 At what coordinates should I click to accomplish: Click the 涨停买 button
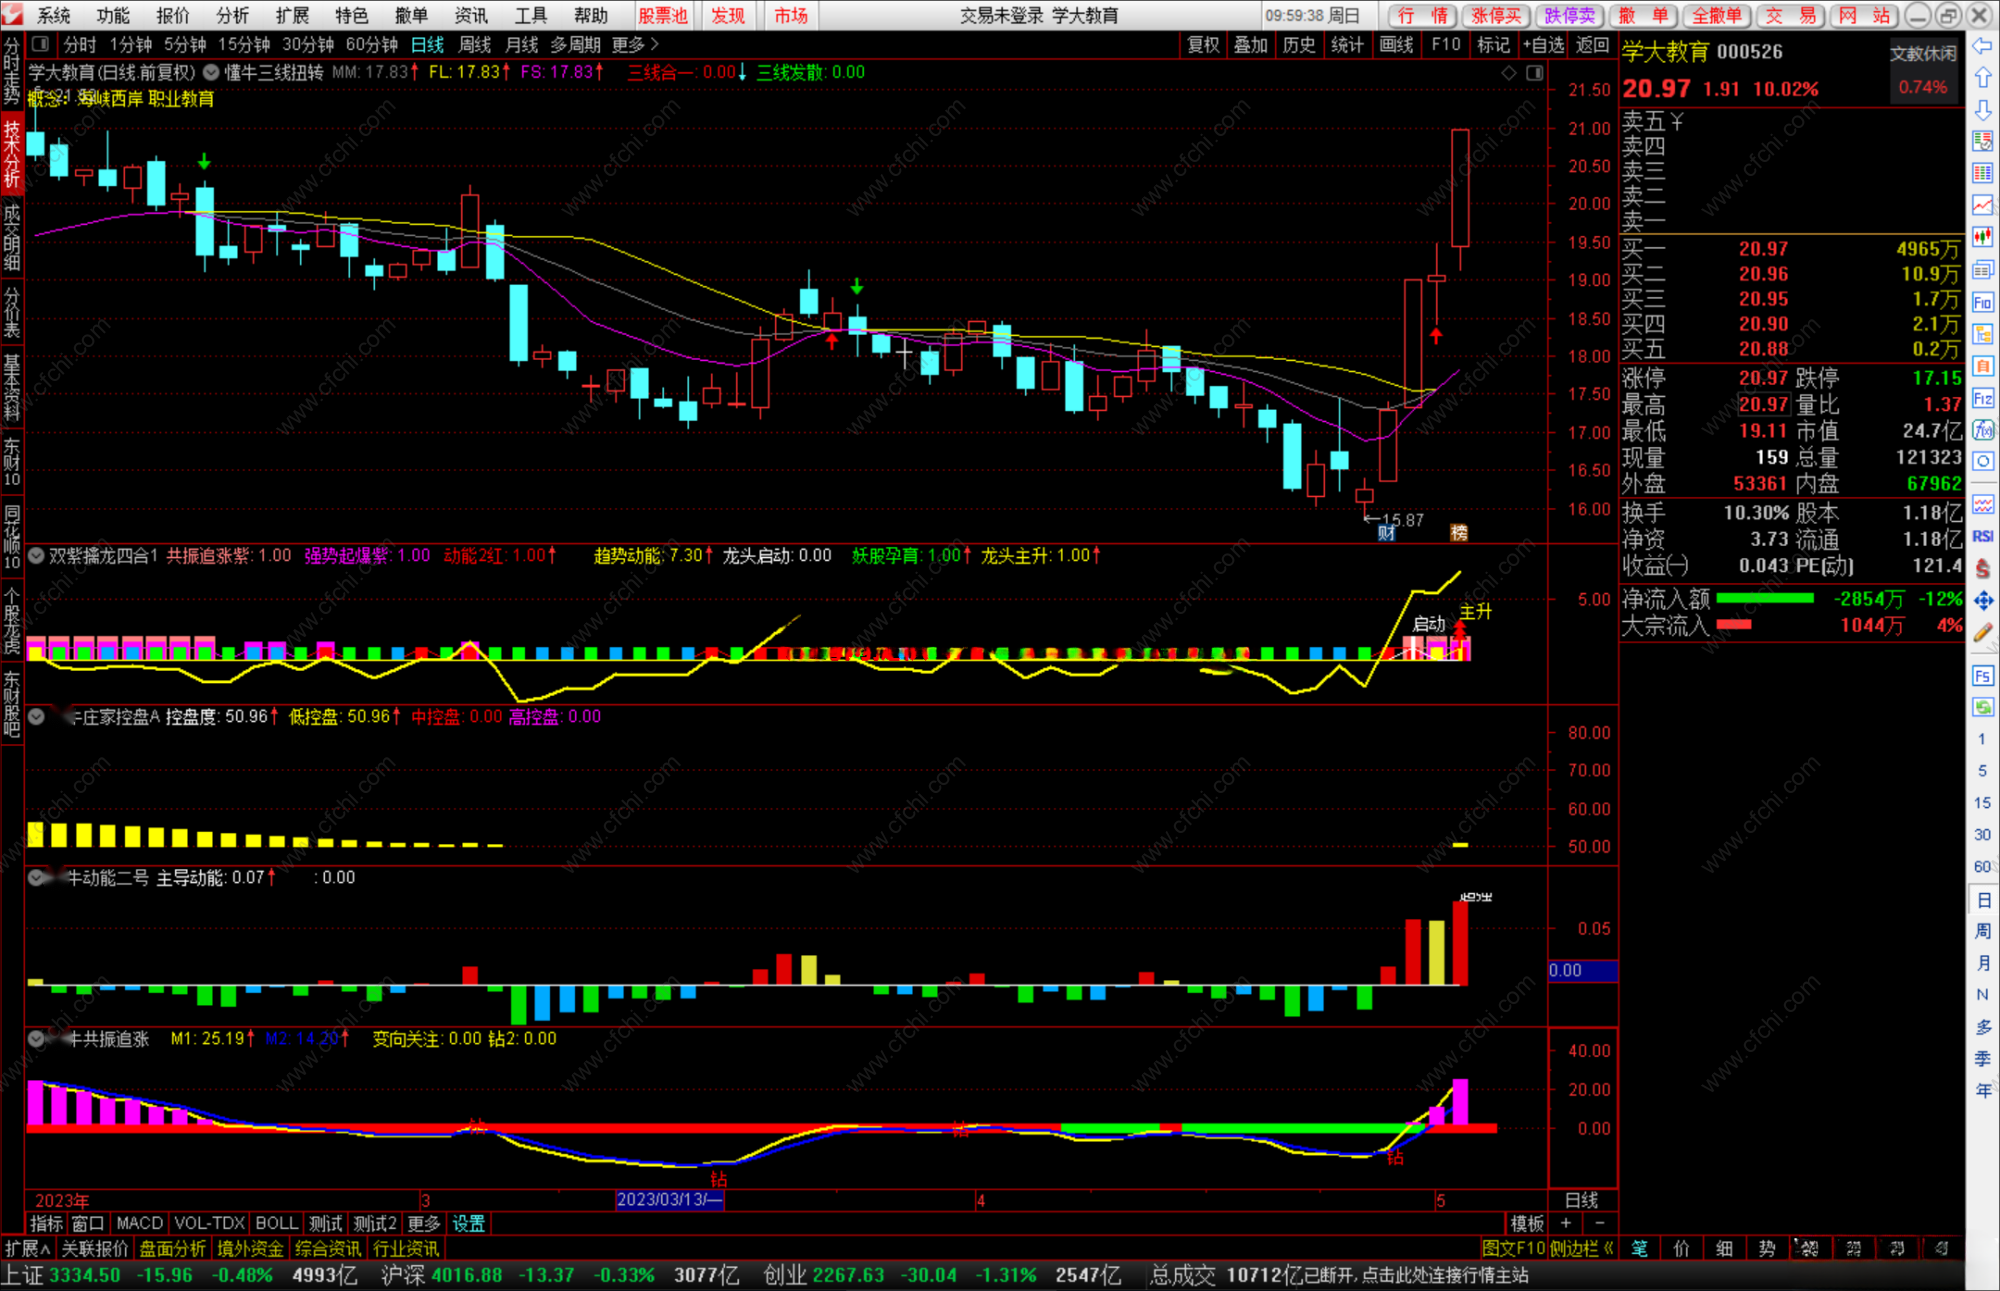pyautogui.click(x=1495, y=15)
